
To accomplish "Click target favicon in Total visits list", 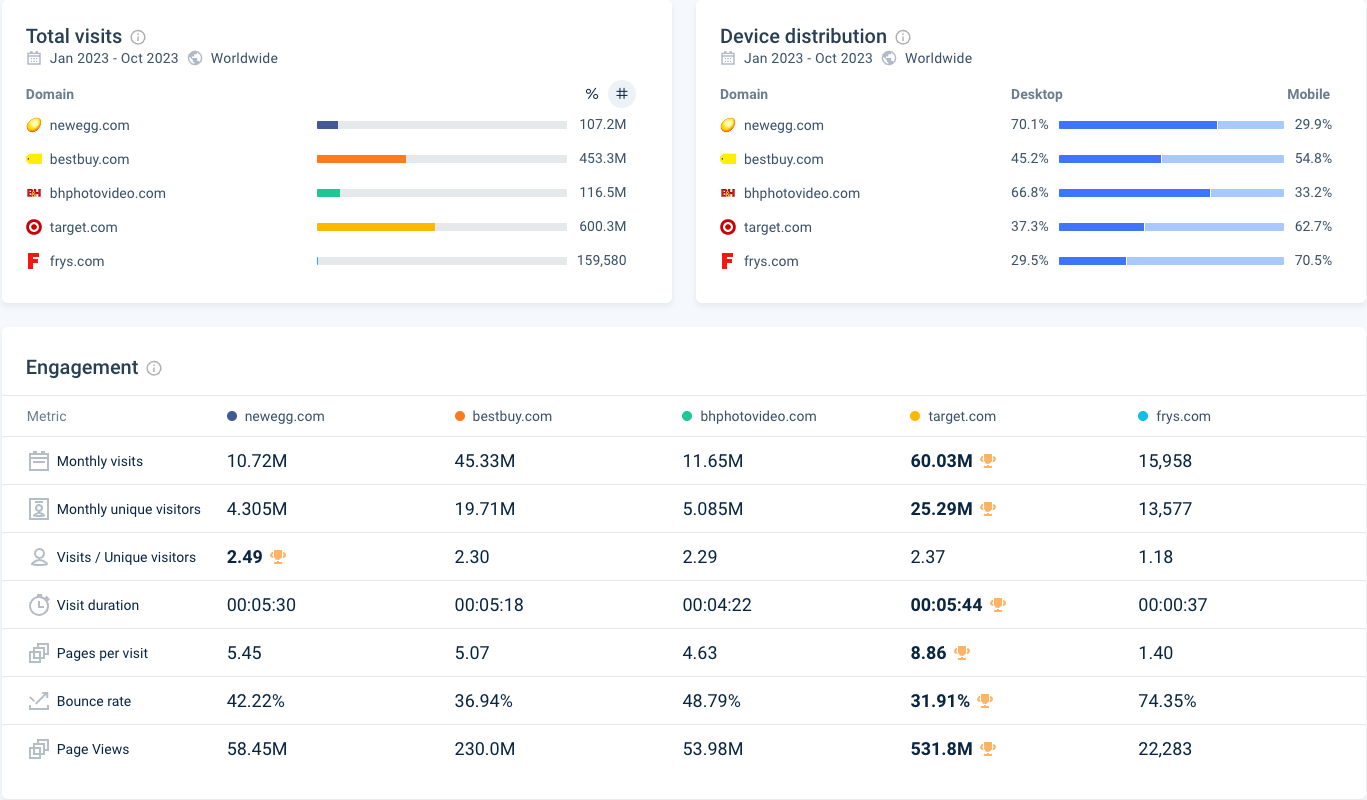I will pos(34,227).
